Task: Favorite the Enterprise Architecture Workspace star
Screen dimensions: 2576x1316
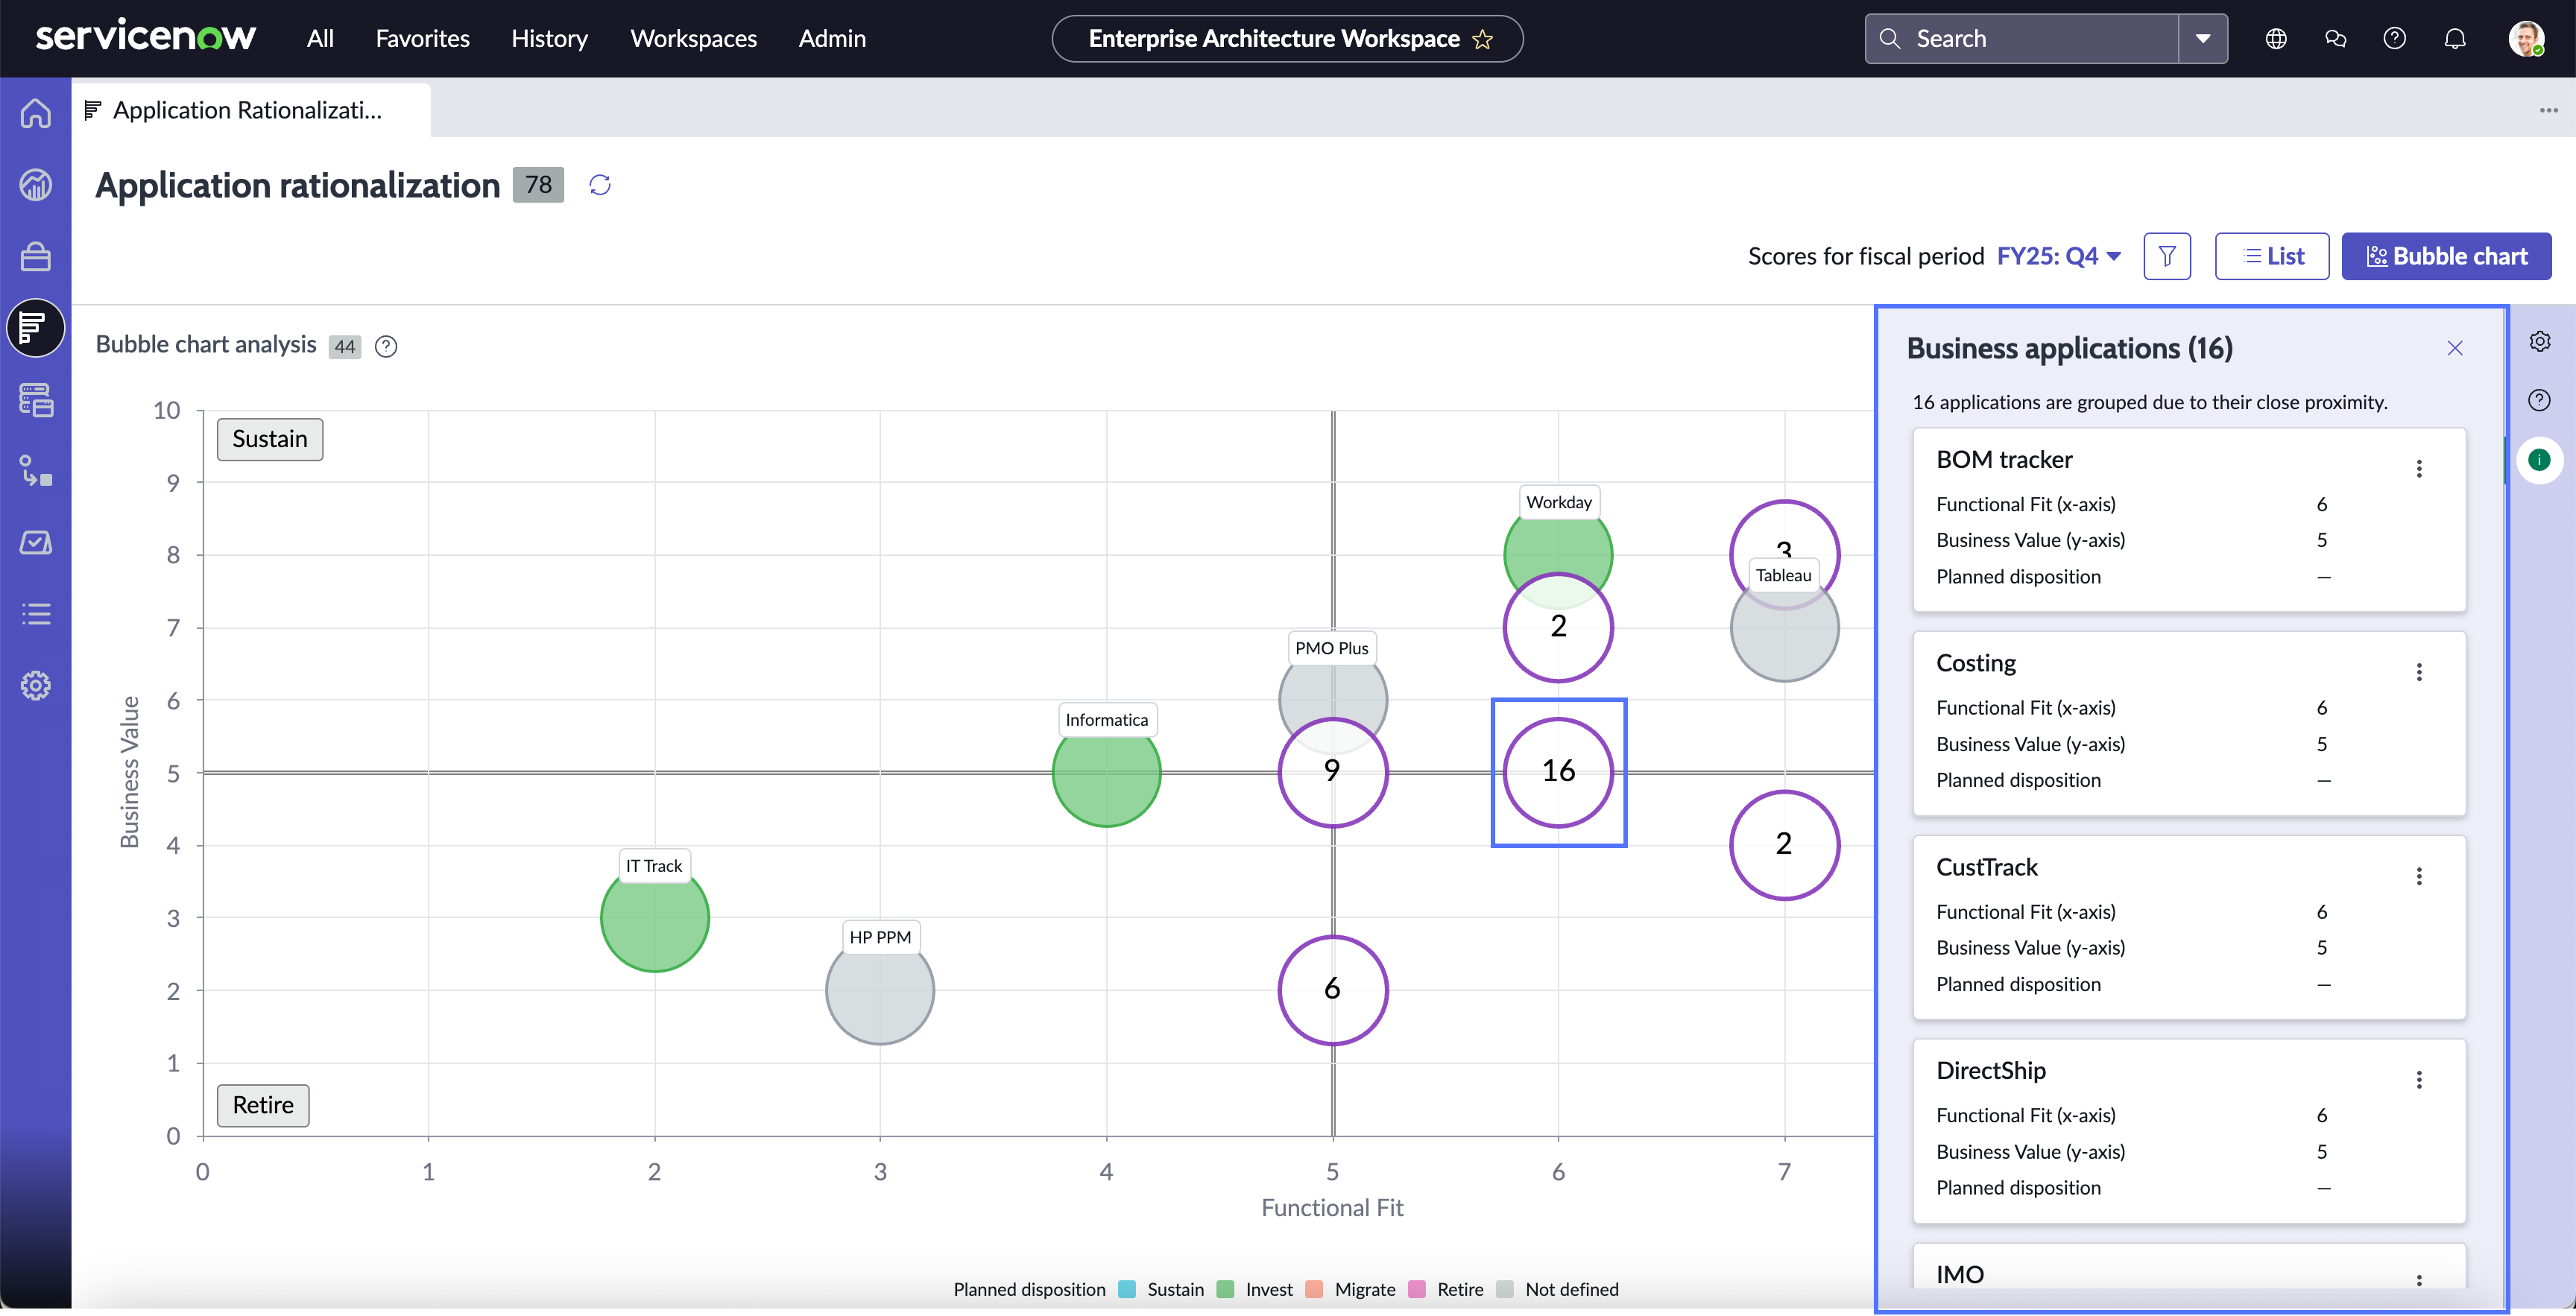Action: [1483, 39]
